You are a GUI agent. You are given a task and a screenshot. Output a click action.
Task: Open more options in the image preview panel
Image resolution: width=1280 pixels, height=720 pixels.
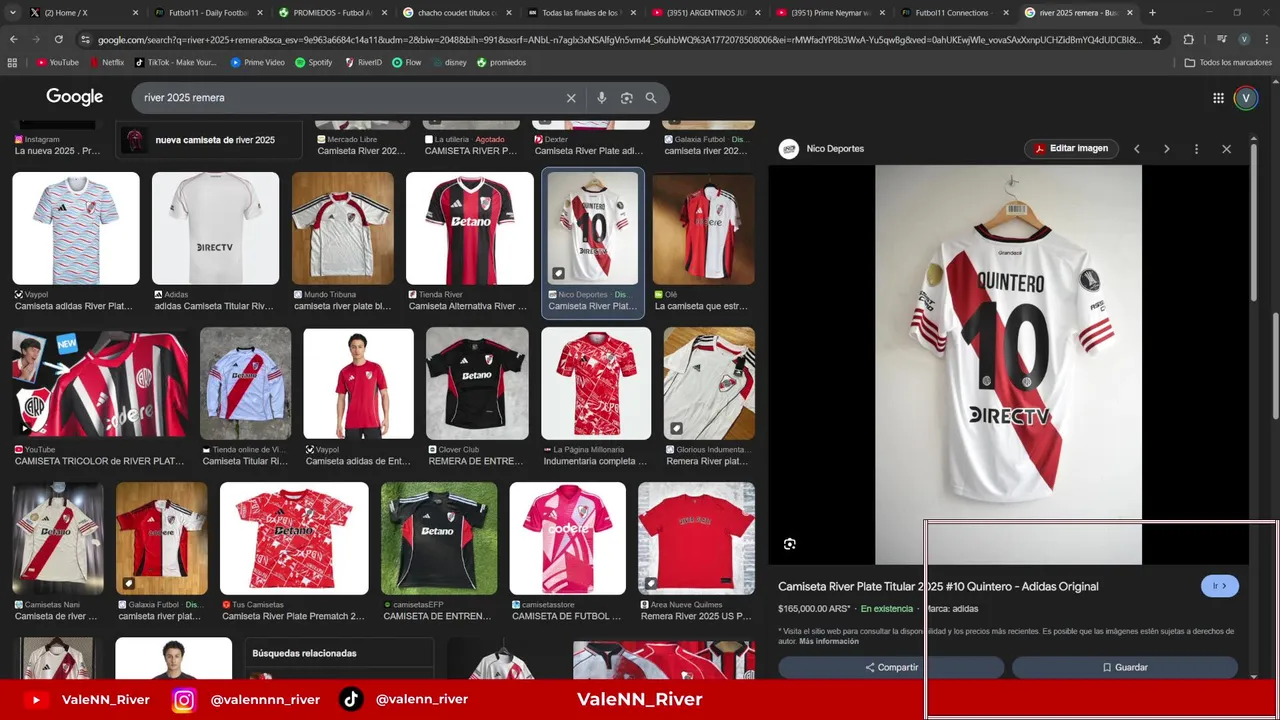[1196, 149]
